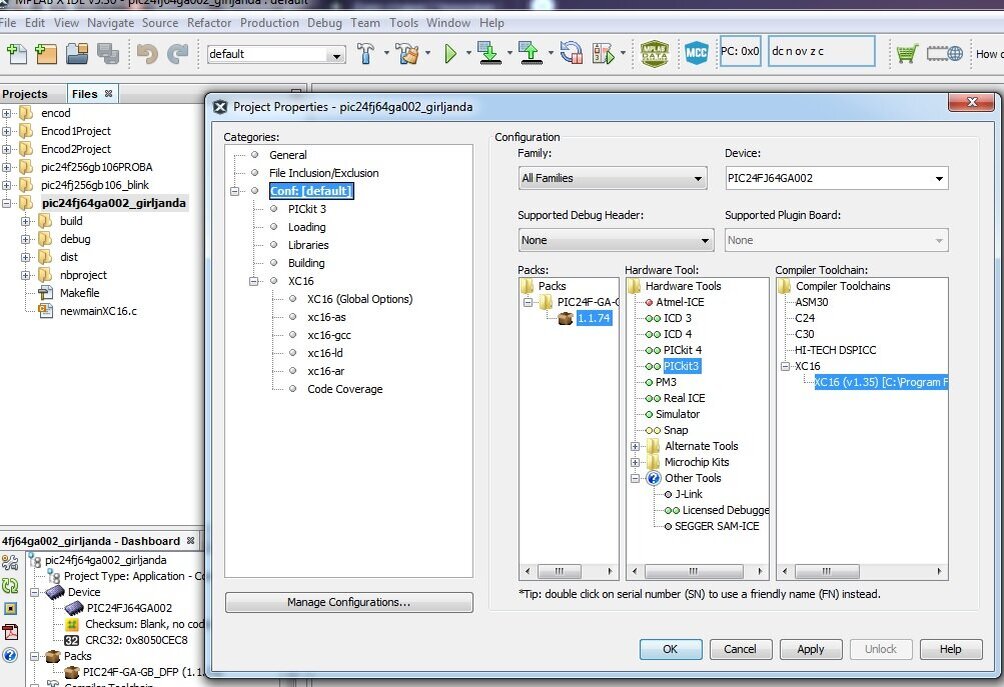1004x687 pixels.
Task: Click Make and Program Device icon
Action: click(490, 54)
